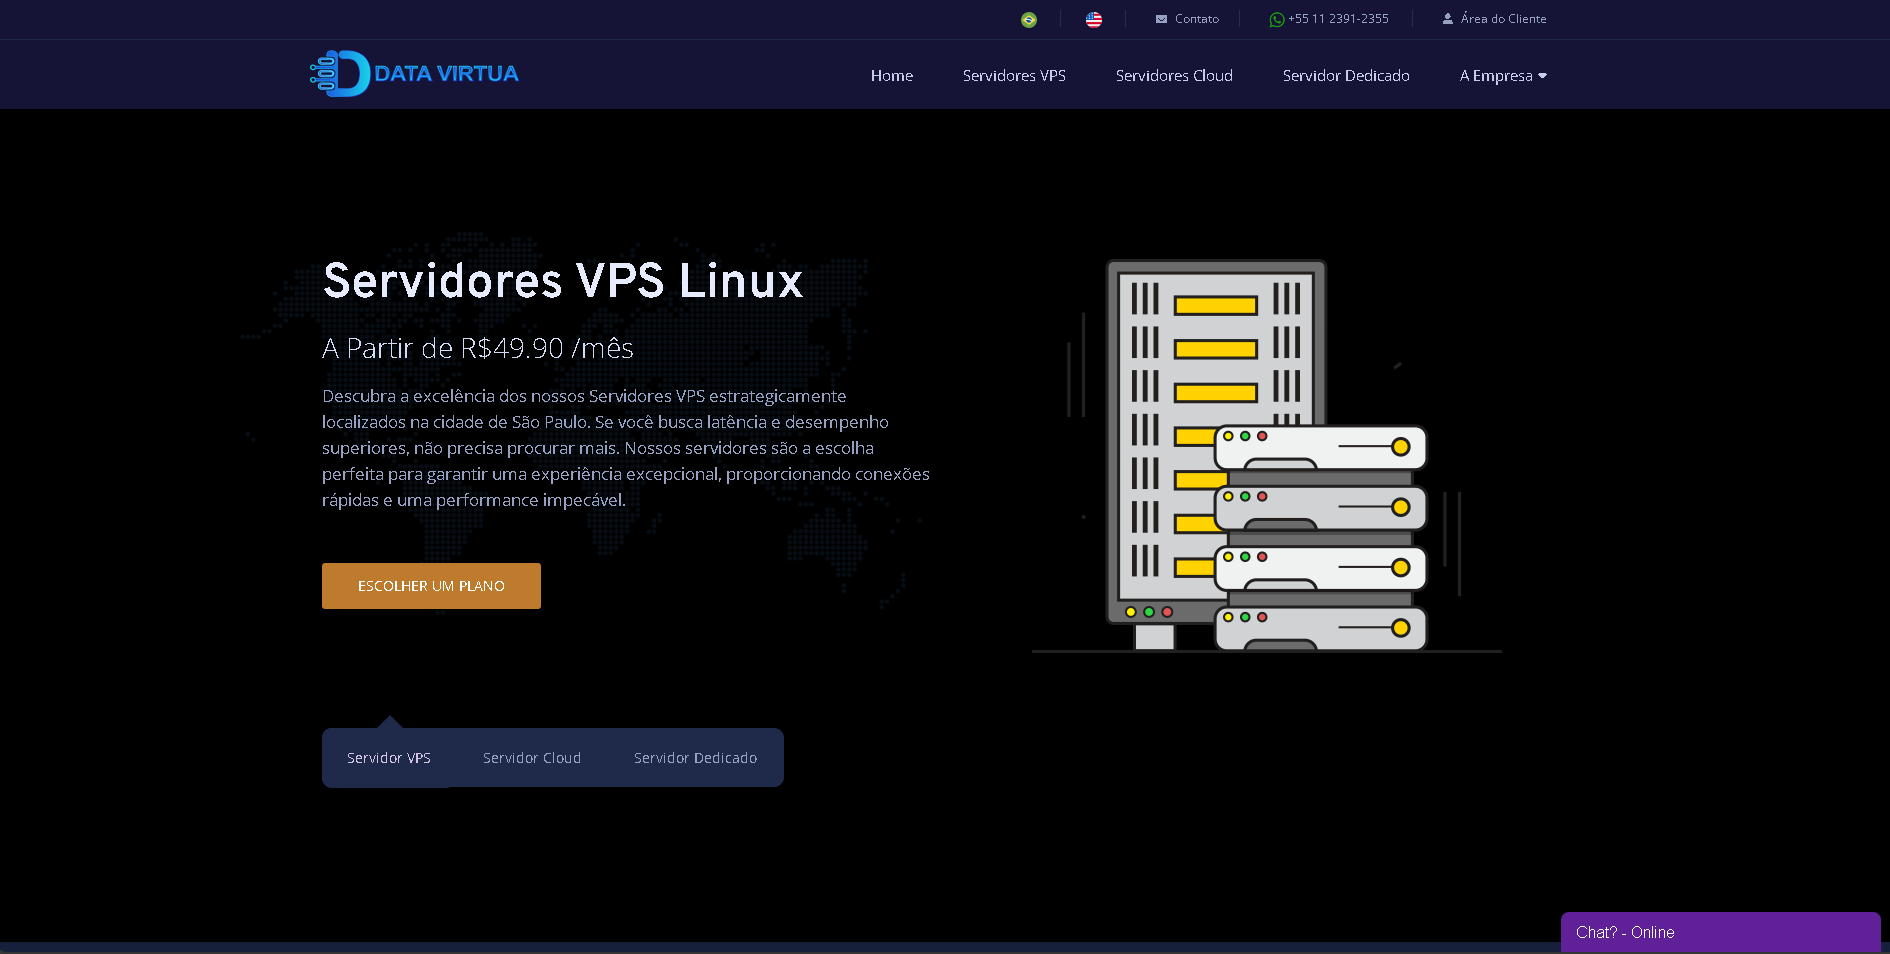Switch to the Servidor Cloud tab
Screen dimensions: 1890x954
click(x=532, y=758)
